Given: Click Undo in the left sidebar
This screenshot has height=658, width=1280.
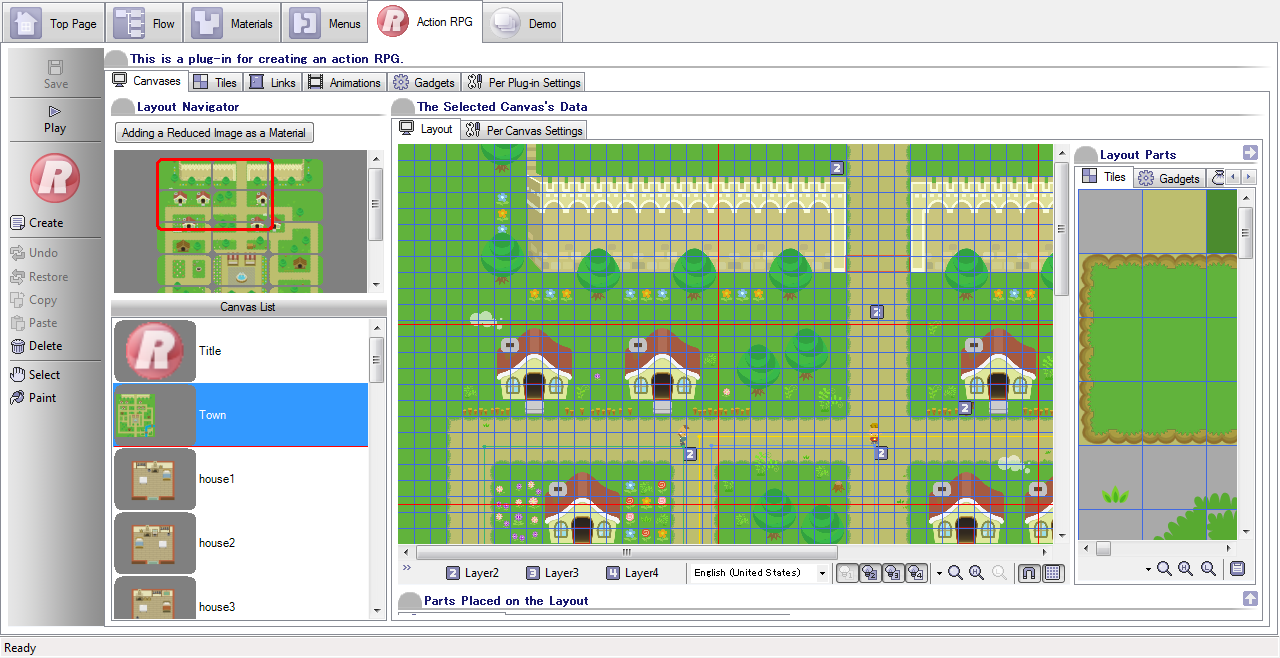Looking at the screenshot, I should pyautogui.click(x=34, y=253).
